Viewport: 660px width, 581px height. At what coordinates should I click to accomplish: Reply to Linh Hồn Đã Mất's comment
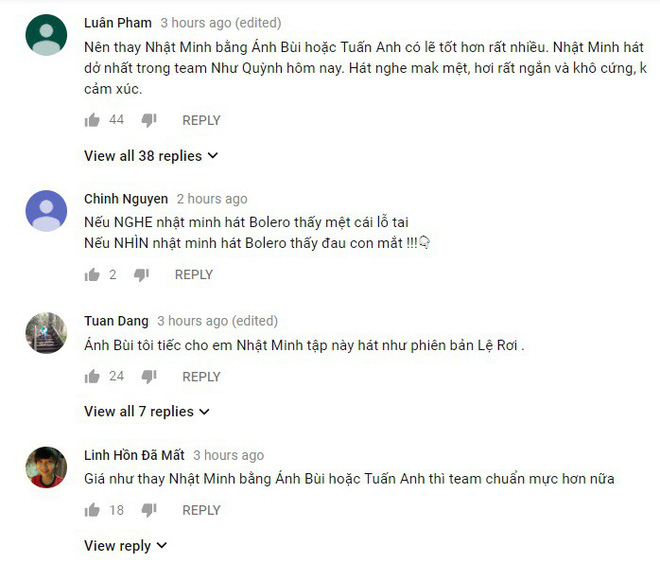tap(201, 510)
